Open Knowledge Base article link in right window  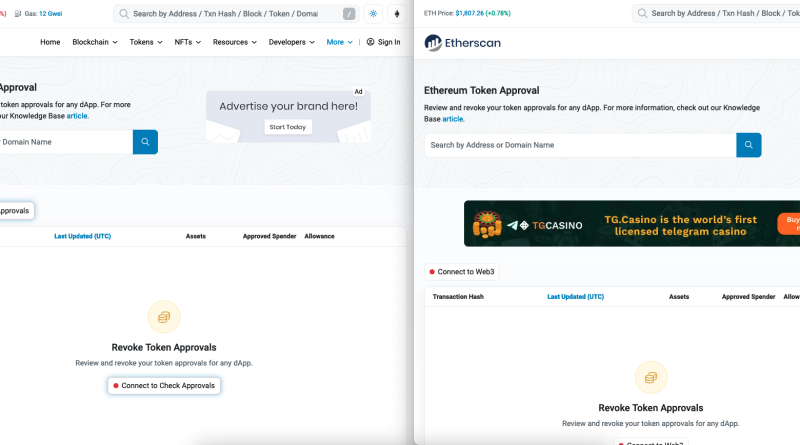click(x=453, y=119)
